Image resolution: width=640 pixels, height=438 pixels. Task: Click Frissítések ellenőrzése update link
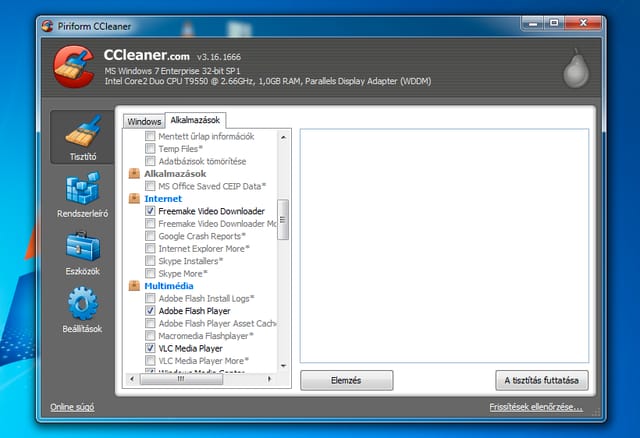coord(536,407)
